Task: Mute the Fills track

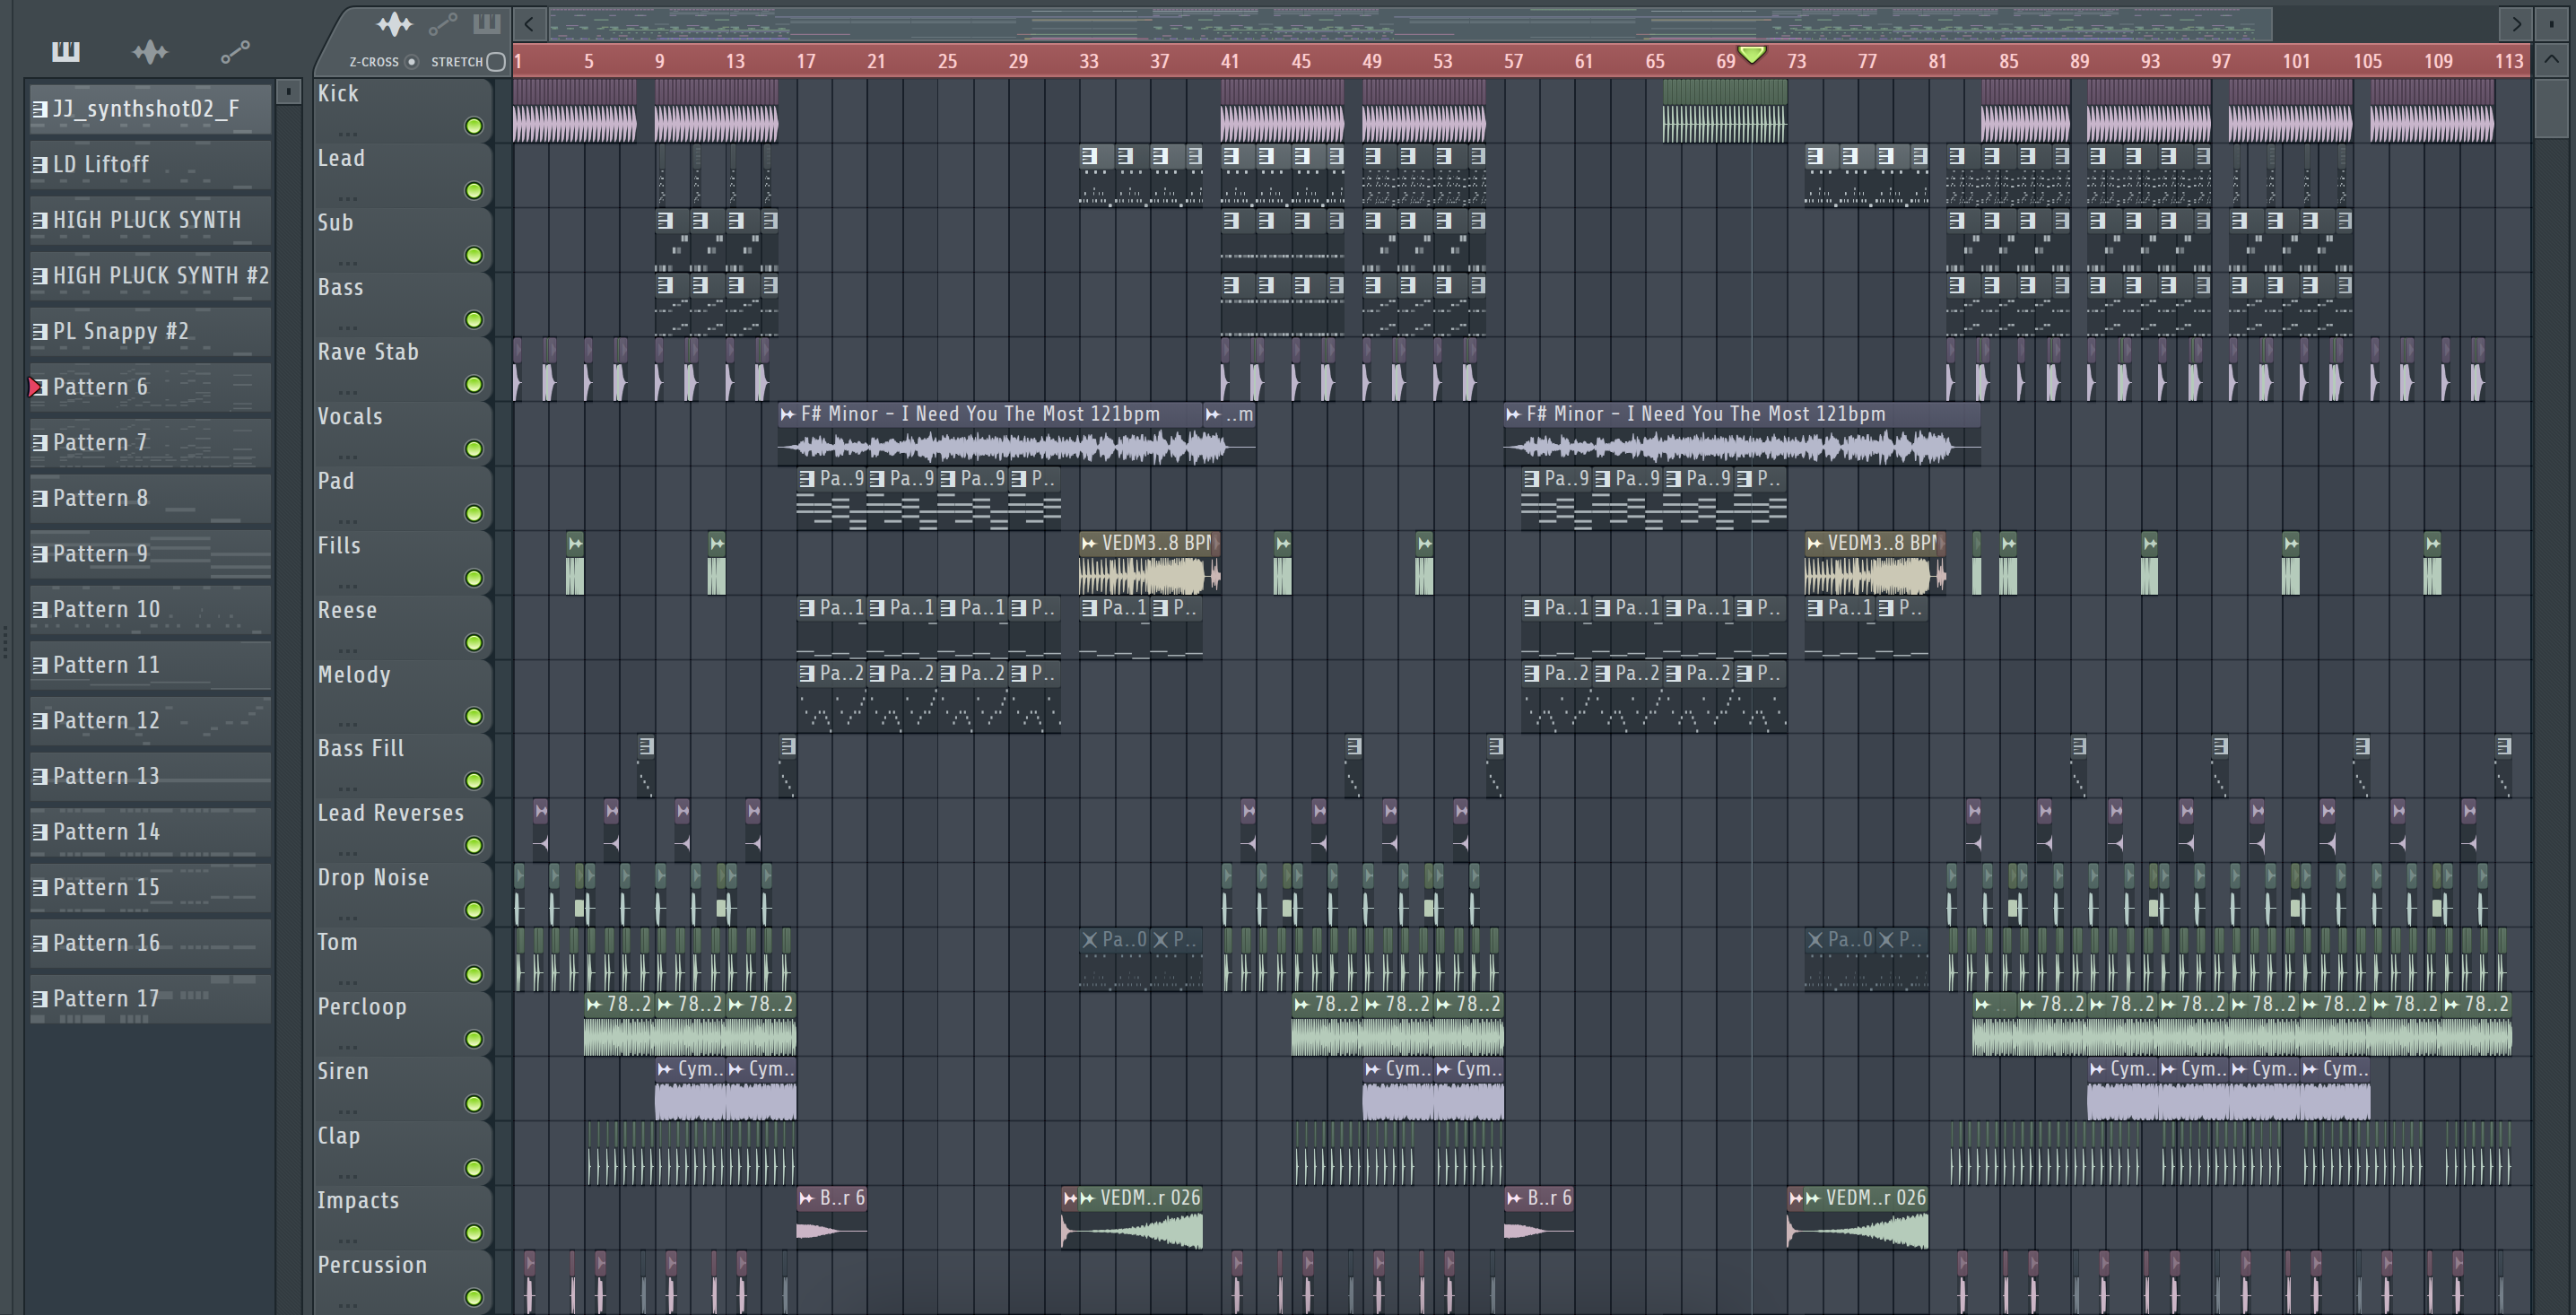Action: click(x=474, y=579)
